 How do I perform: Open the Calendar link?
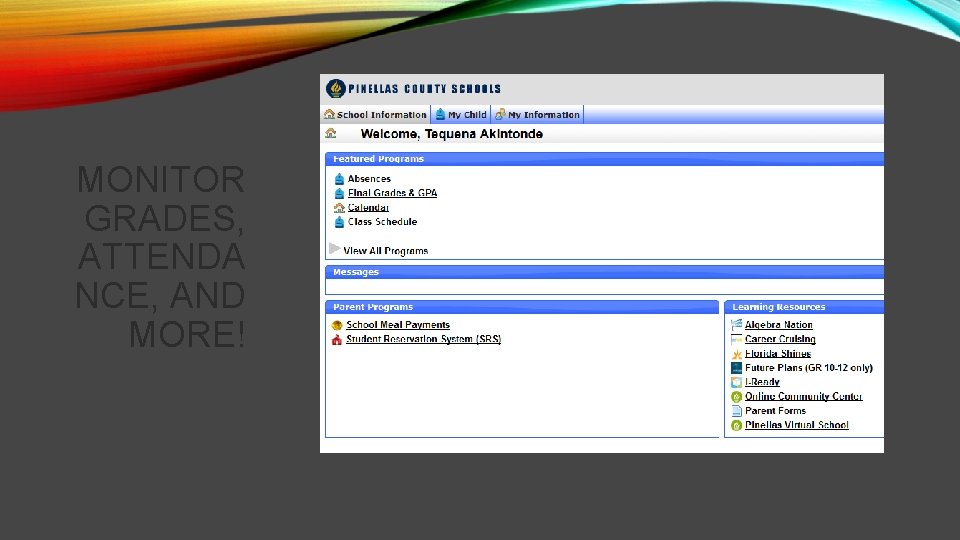pos(368,208)
